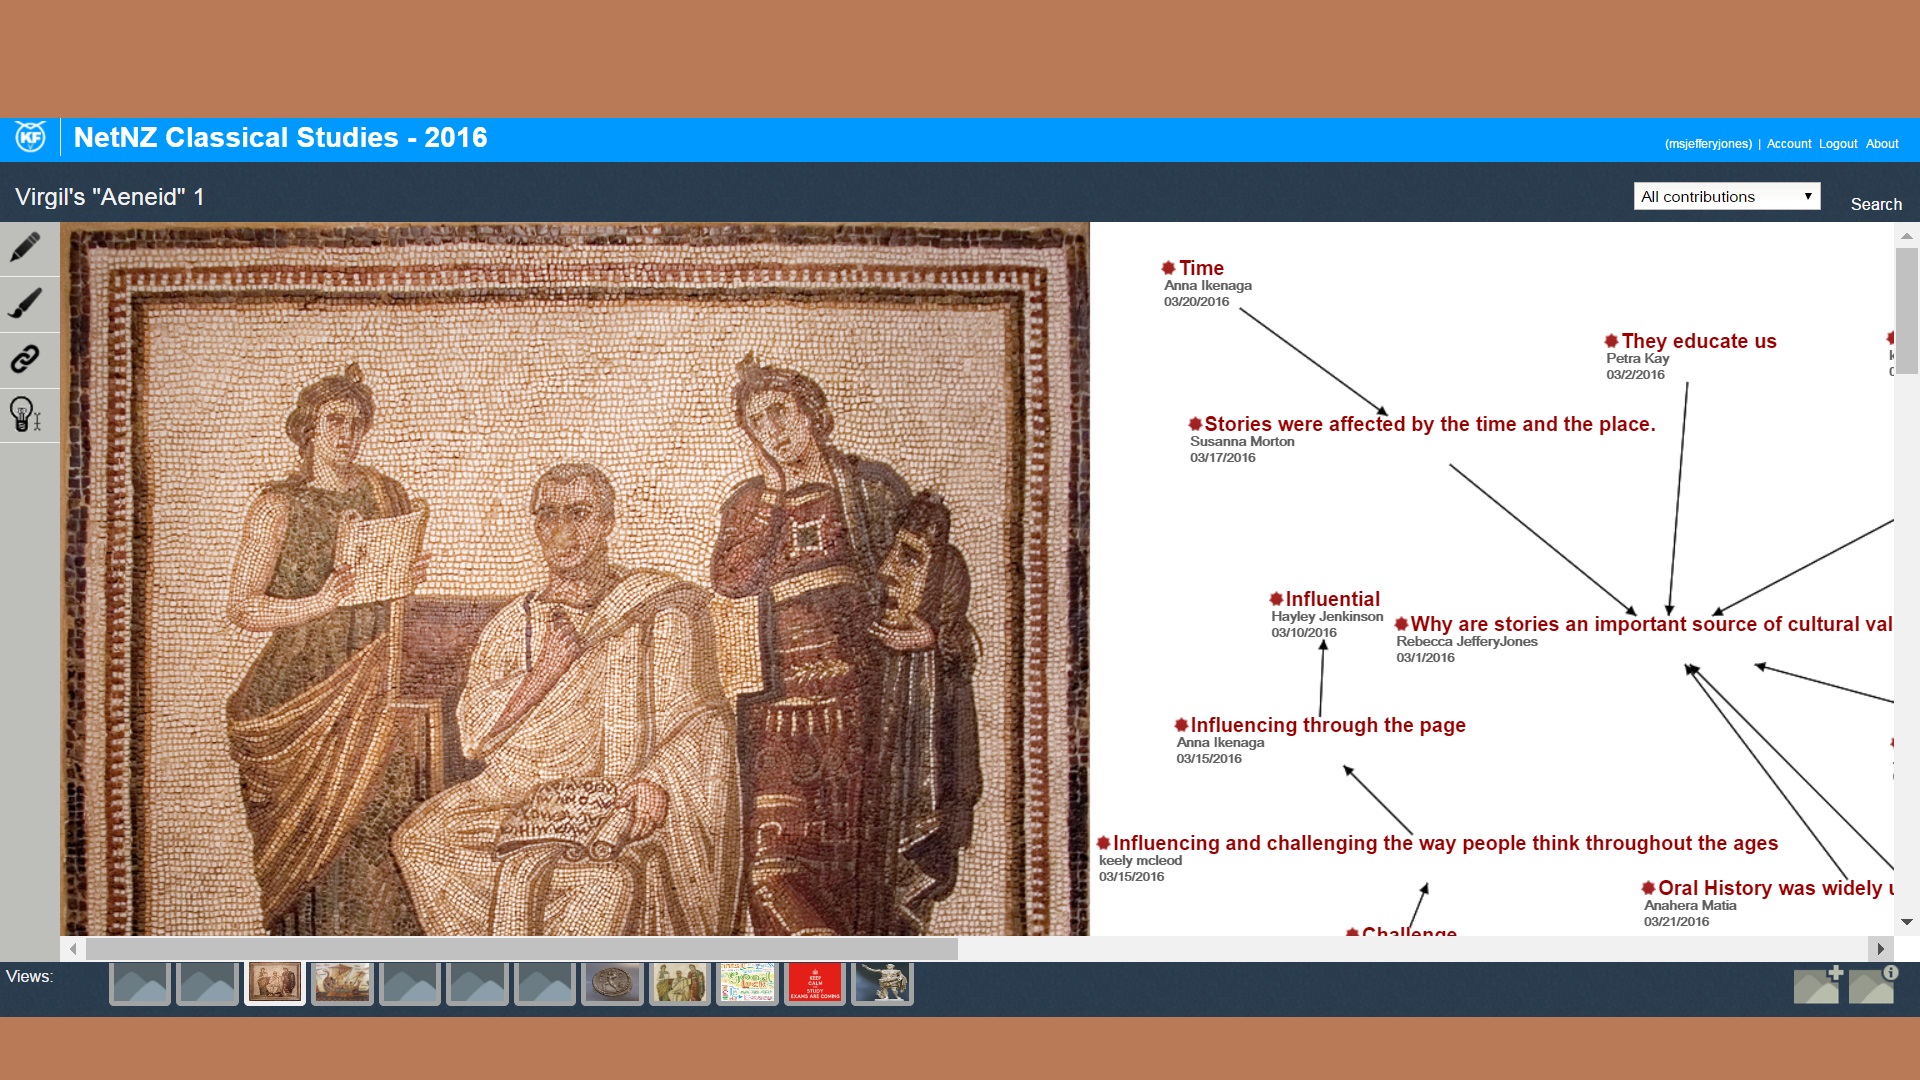Click author name 'Hayley Jenkinson'
Viewport: 1920px width, 1080px height.
point(1327,617)
